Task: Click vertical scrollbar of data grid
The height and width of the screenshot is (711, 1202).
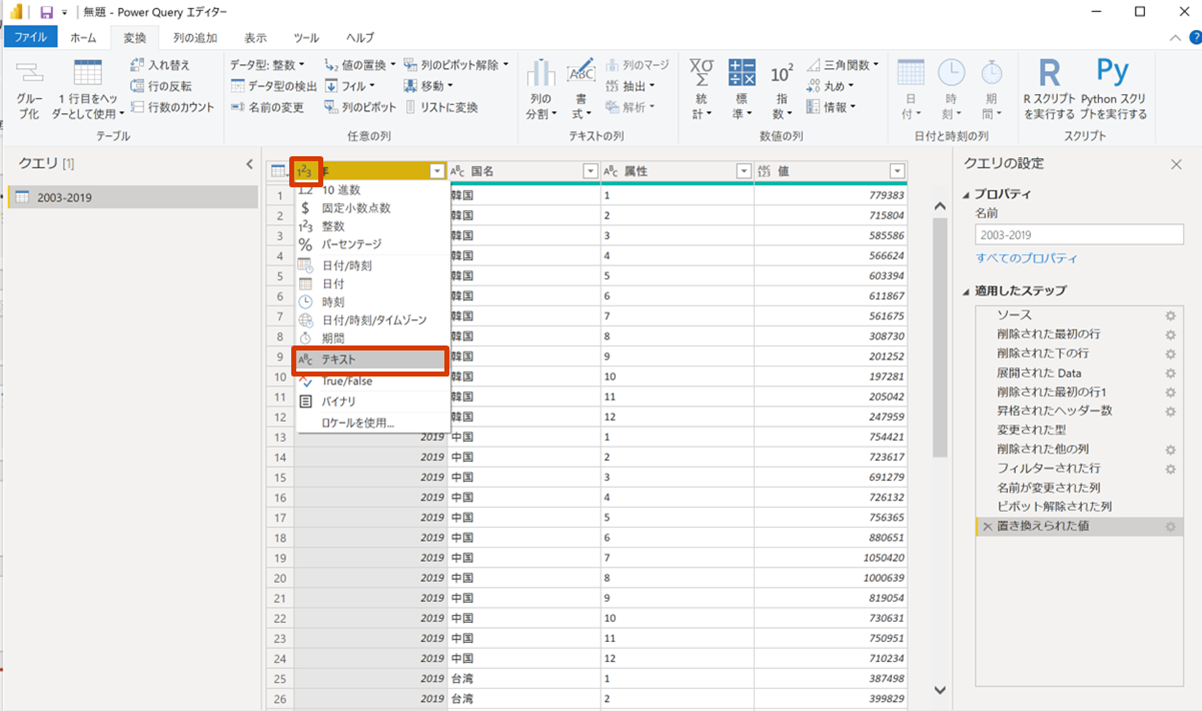Action: coord(939,337)
